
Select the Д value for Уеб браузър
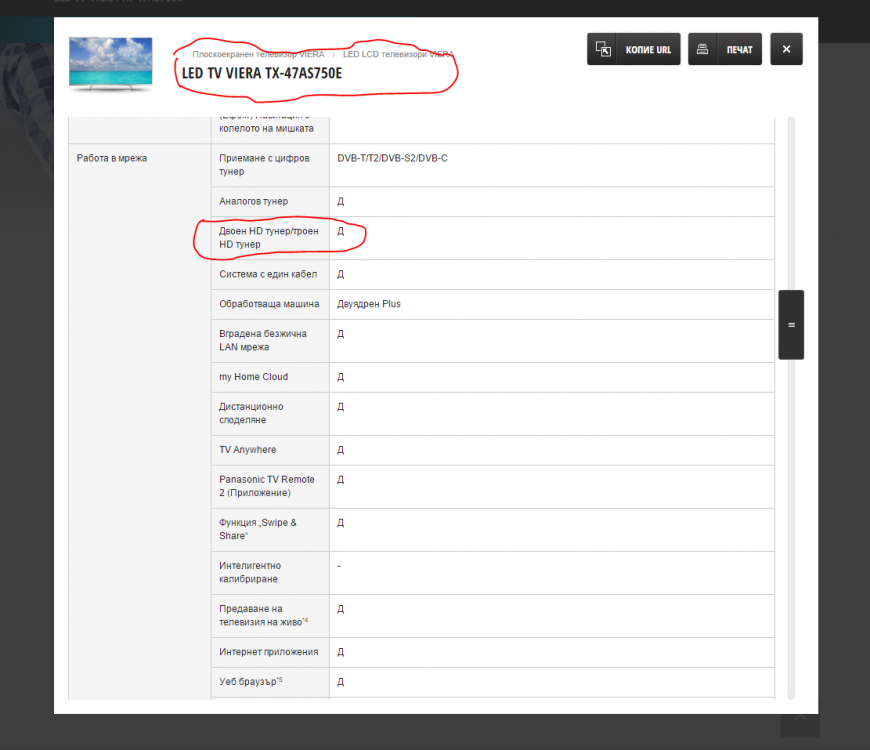(341, 682)
